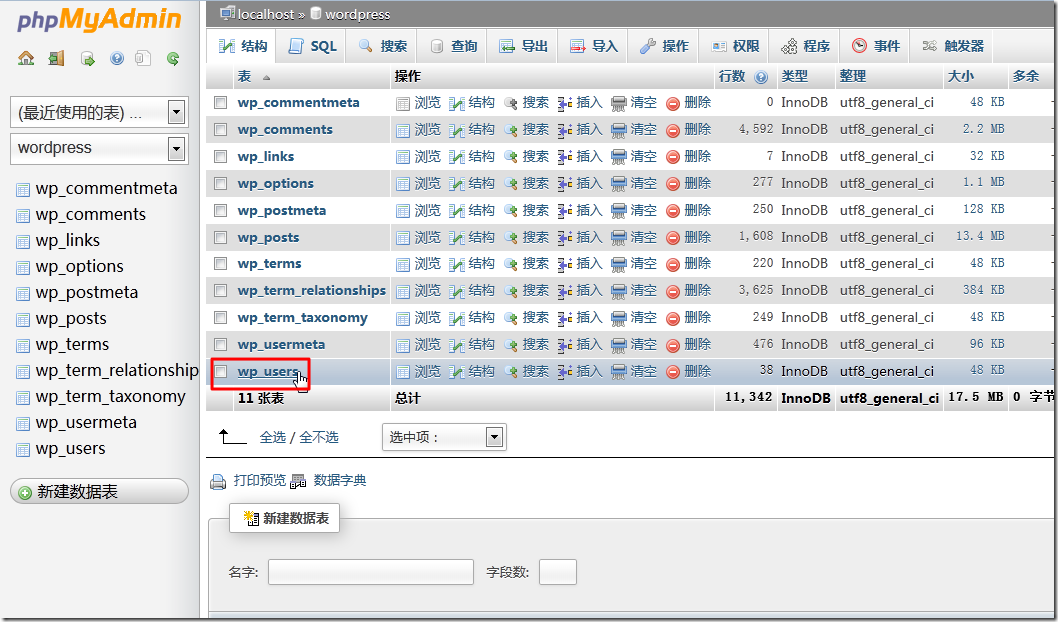
Task: Click Insert icon for wp_users row
Action: [x=565, y=372]
